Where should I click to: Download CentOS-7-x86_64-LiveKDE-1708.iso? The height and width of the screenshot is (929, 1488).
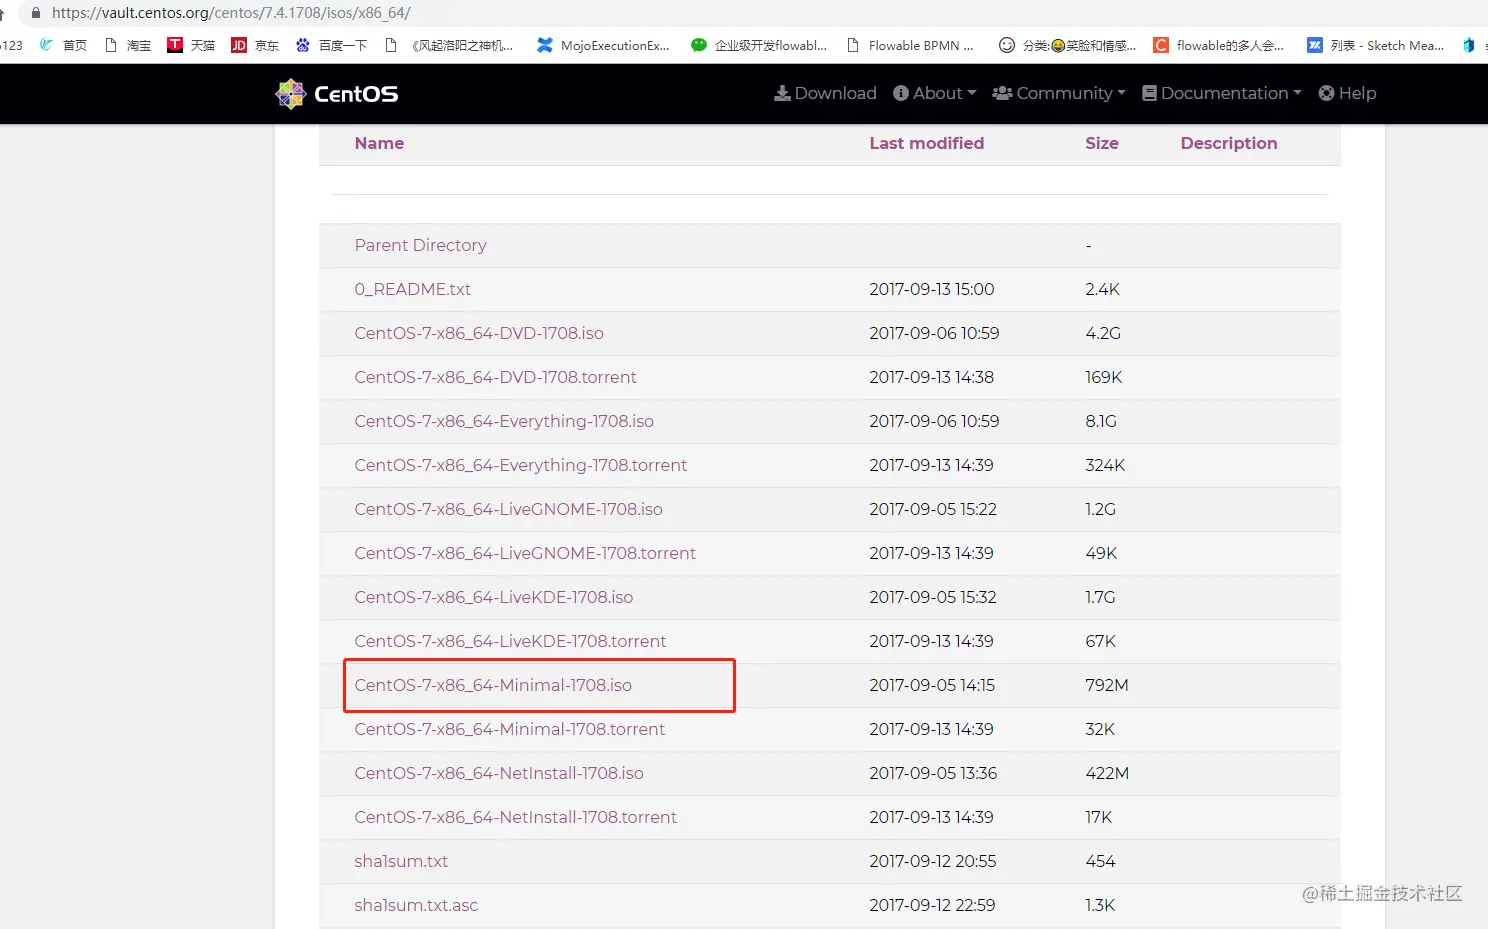(493, 597)
